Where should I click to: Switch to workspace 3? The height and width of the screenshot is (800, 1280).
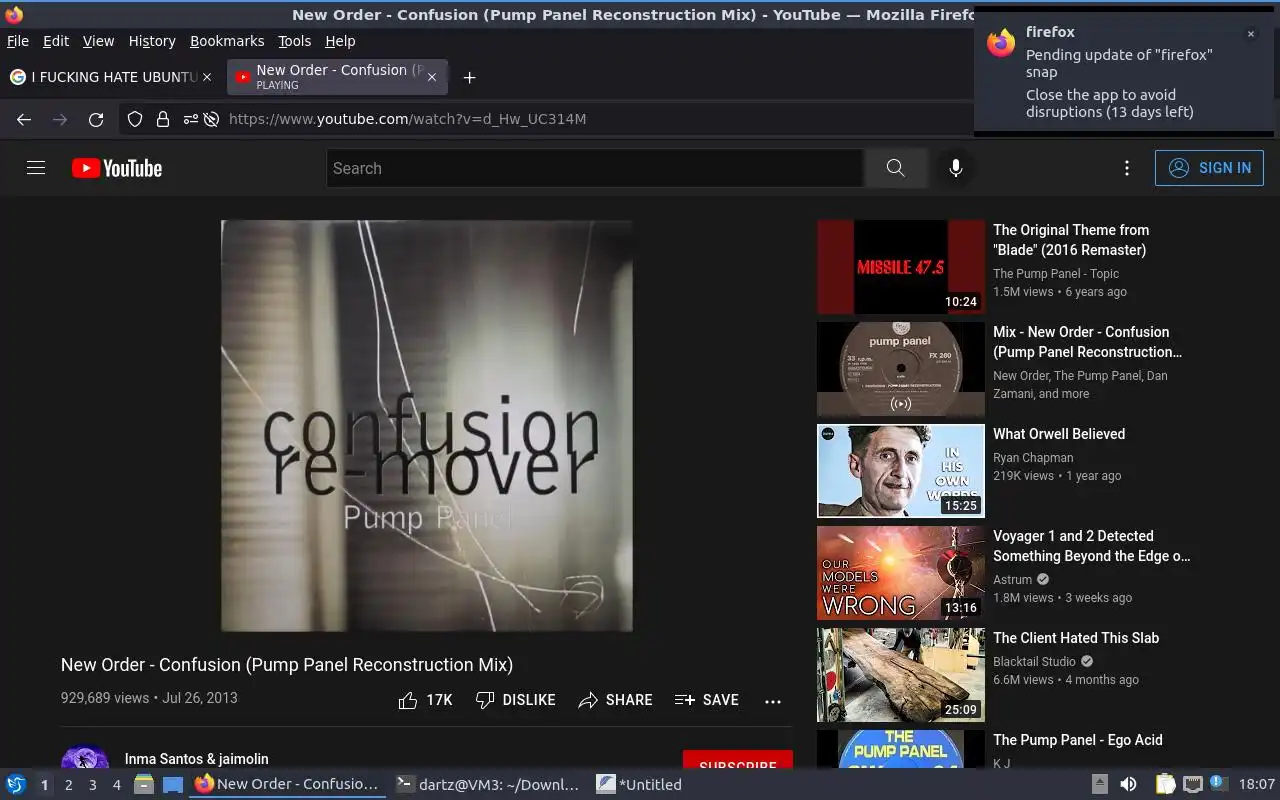pyautogui.click(x=92, y=785)
